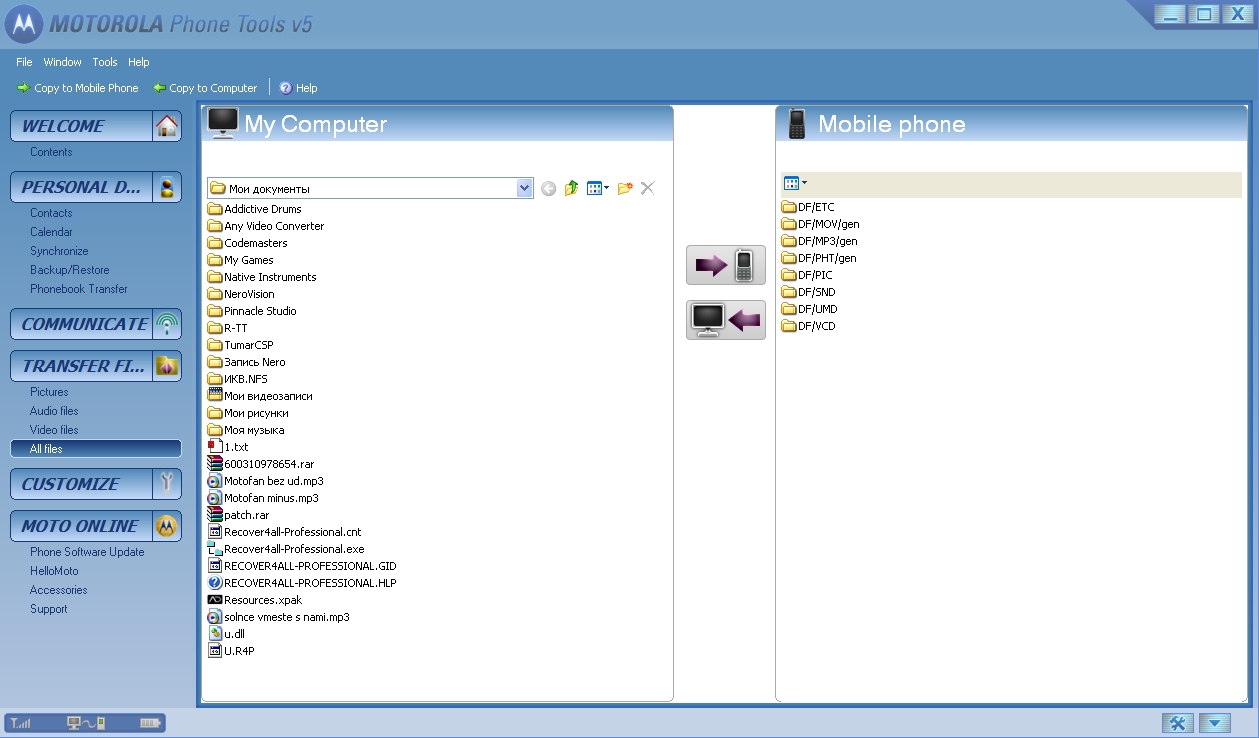1259x738 pixels.
Task: Select the Motofan bez ud.mp3 file
Action: (265, 481)
